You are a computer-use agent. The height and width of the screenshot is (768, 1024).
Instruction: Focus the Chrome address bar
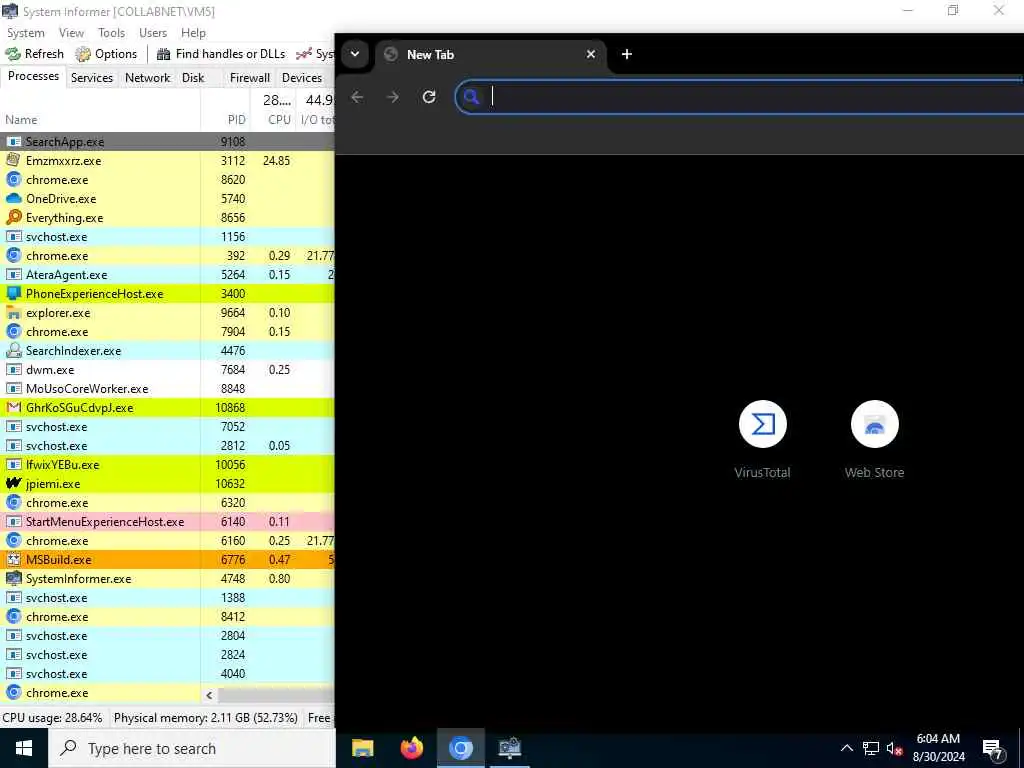point(739,97)
